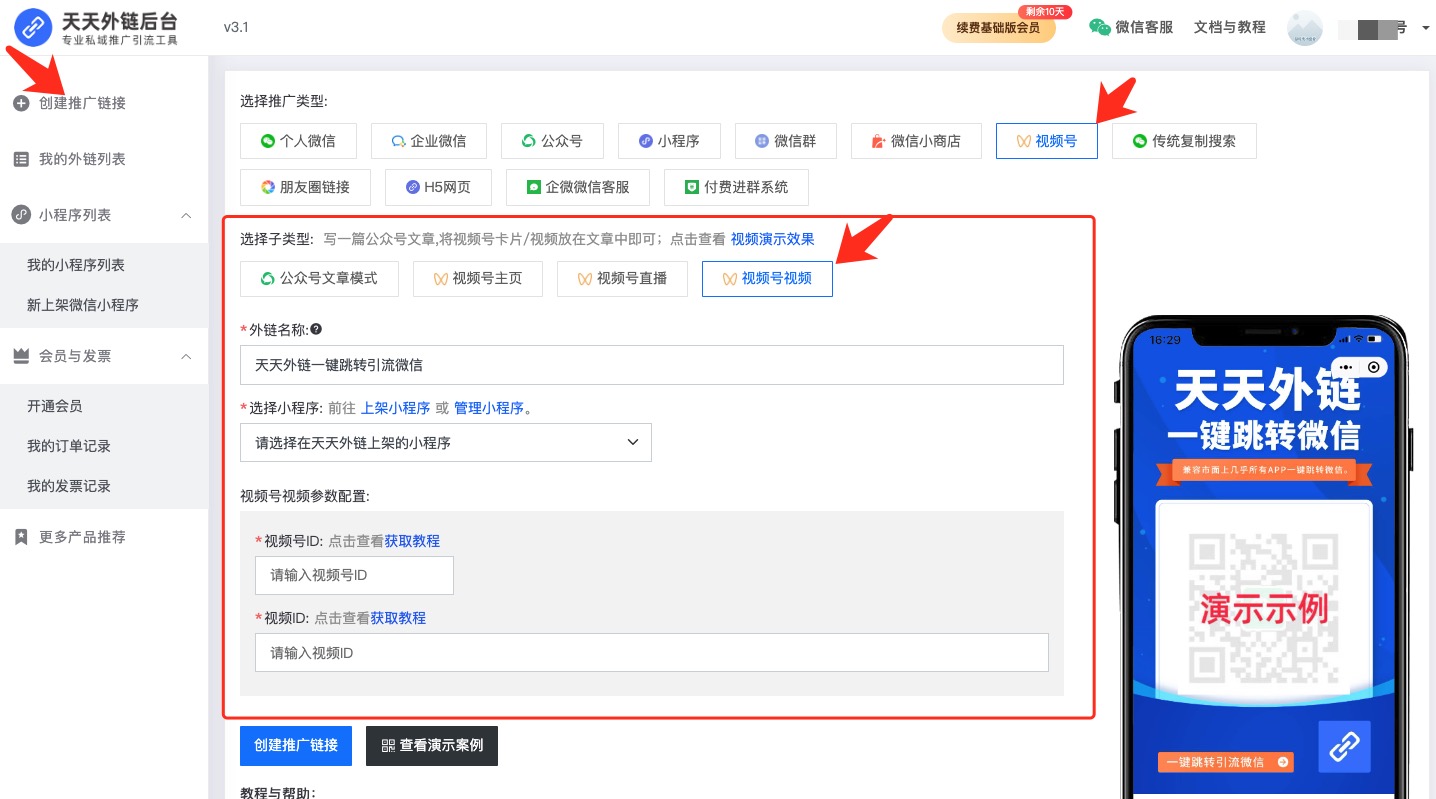Click the blue 创建推广链接 button
This screenshot has height=799, width=1436.
click(296, 745)
